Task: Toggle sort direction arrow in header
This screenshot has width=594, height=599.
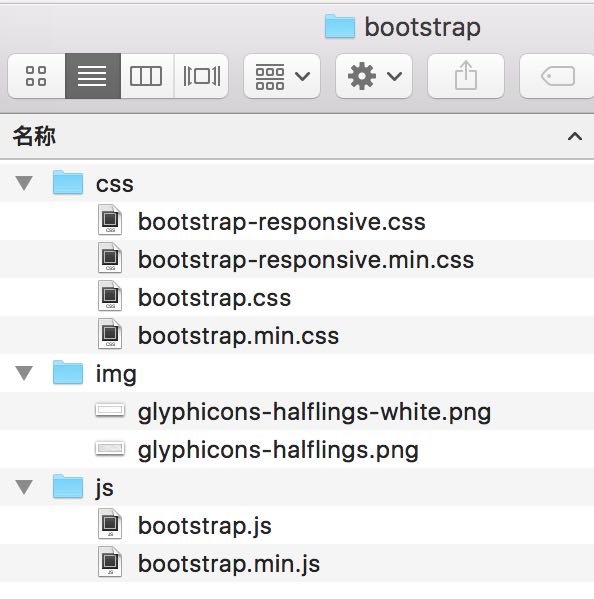Action: click(x=575, y=136)
